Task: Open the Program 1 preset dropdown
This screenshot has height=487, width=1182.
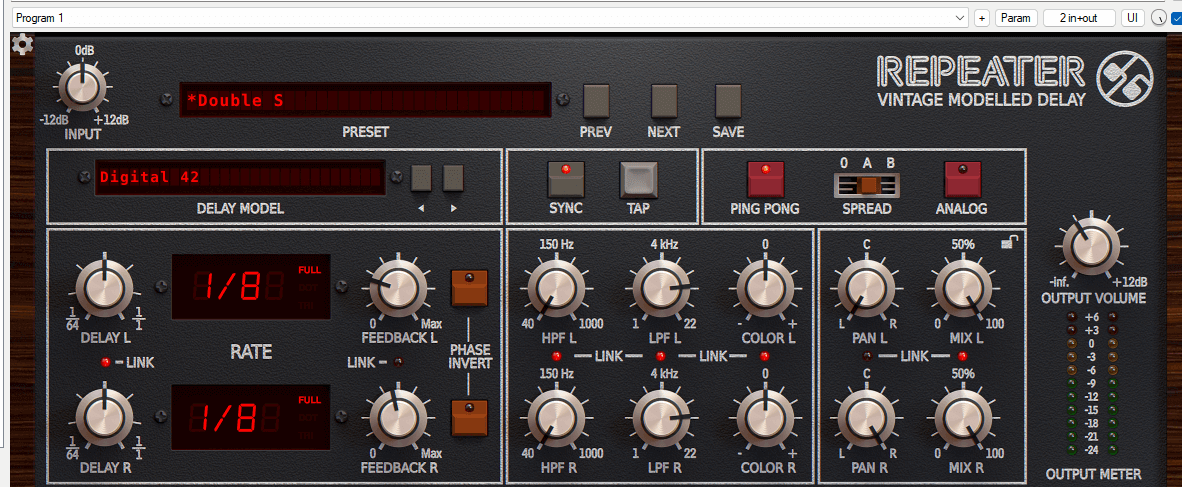Action: click(490, 18)
